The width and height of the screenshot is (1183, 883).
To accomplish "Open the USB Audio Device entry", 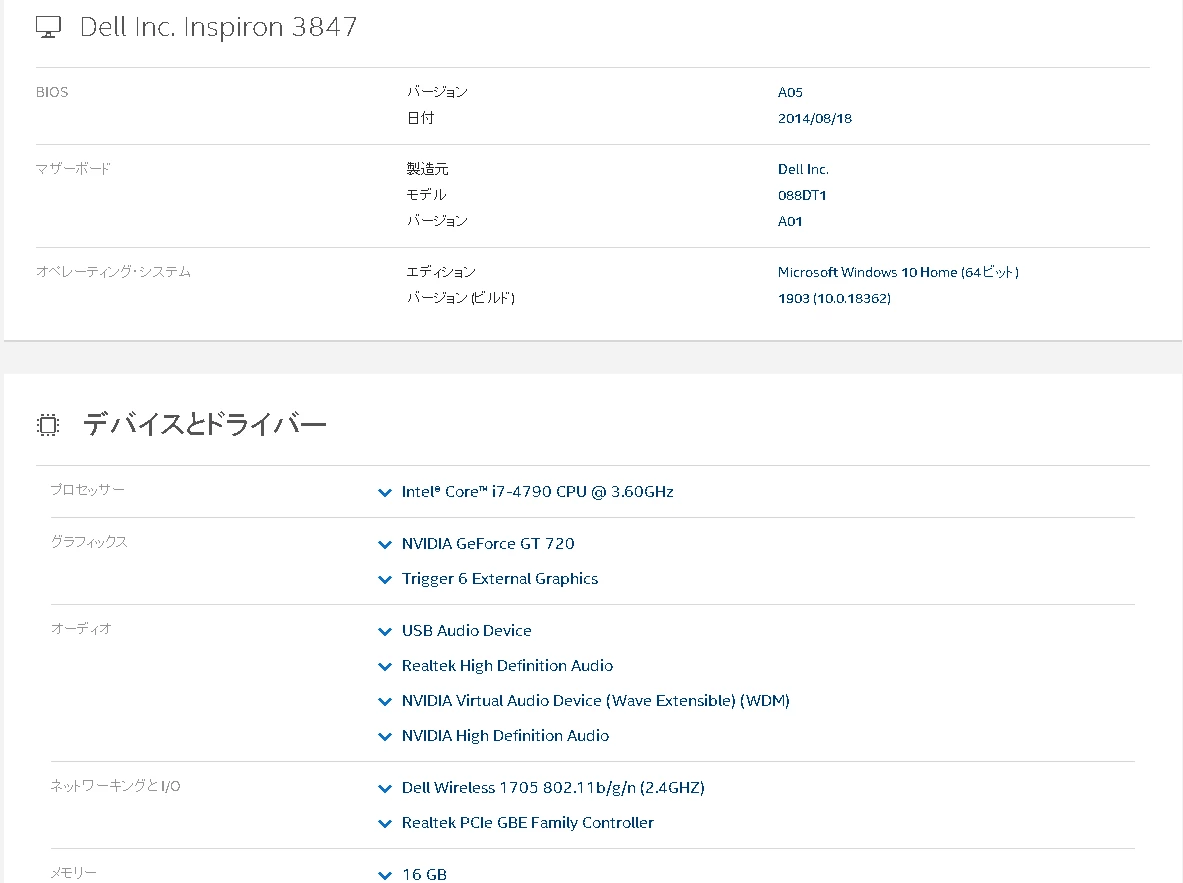I will click(466, 631).
